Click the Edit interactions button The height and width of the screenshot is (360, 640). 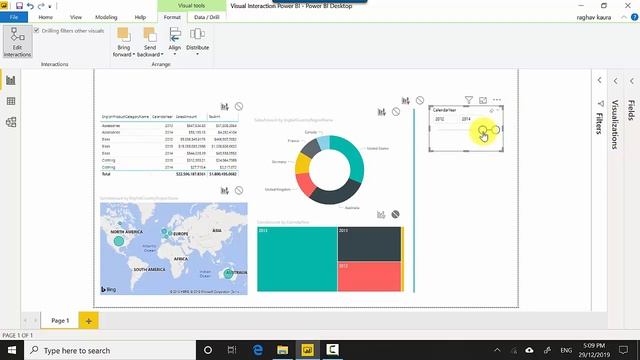[17, 42]
